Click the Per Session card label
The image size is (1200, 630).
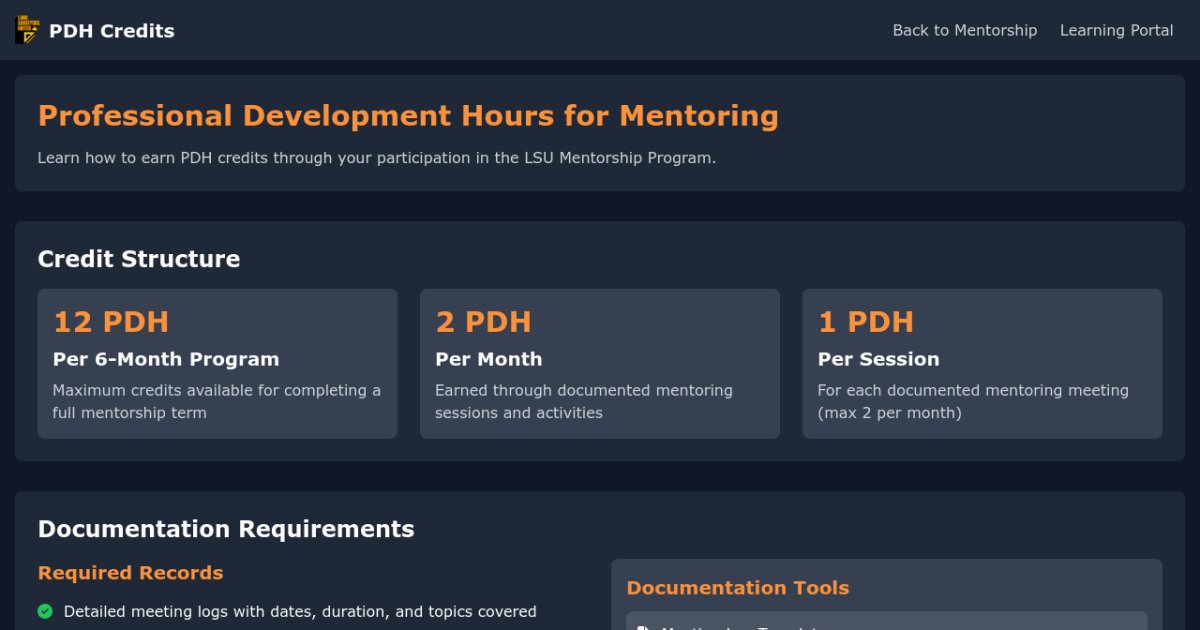(x=878, y=359)
